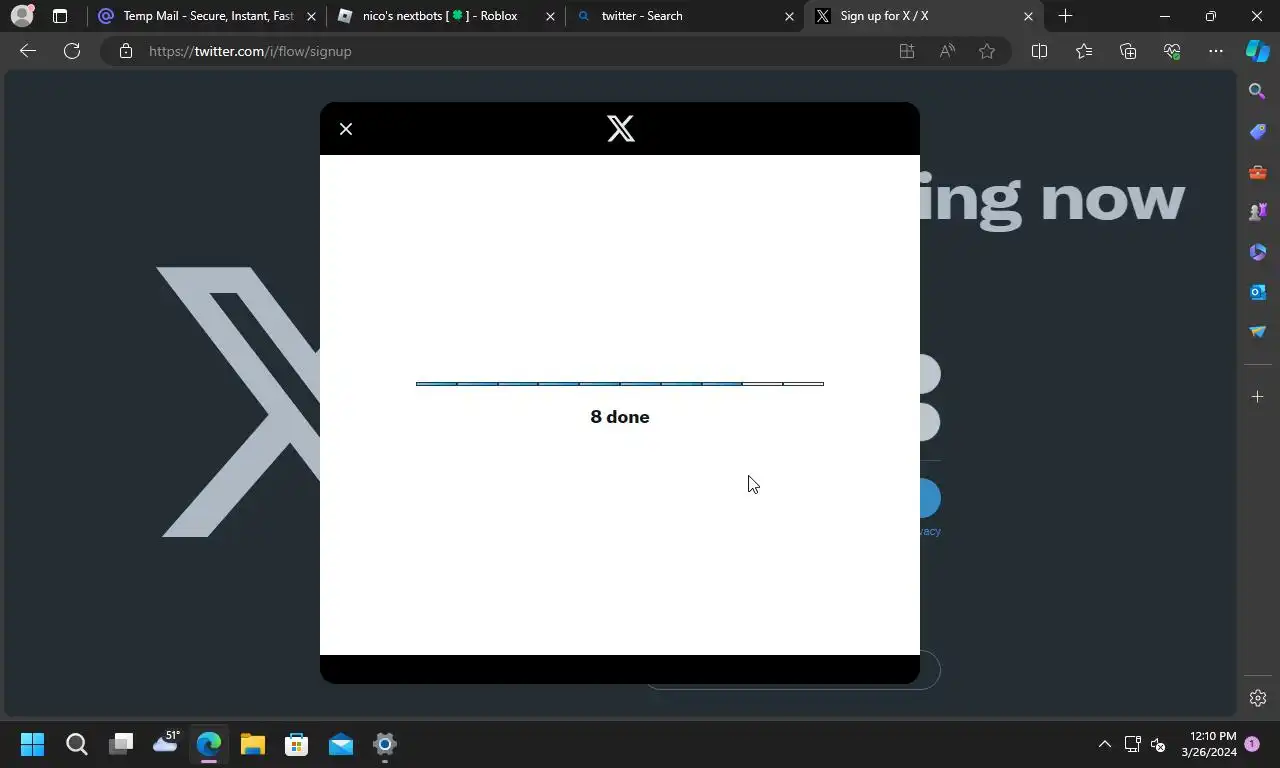Screen dimensions: 1280x768
Task: Open Microsoft Edge from taskbar
Action: coord(209,744)
